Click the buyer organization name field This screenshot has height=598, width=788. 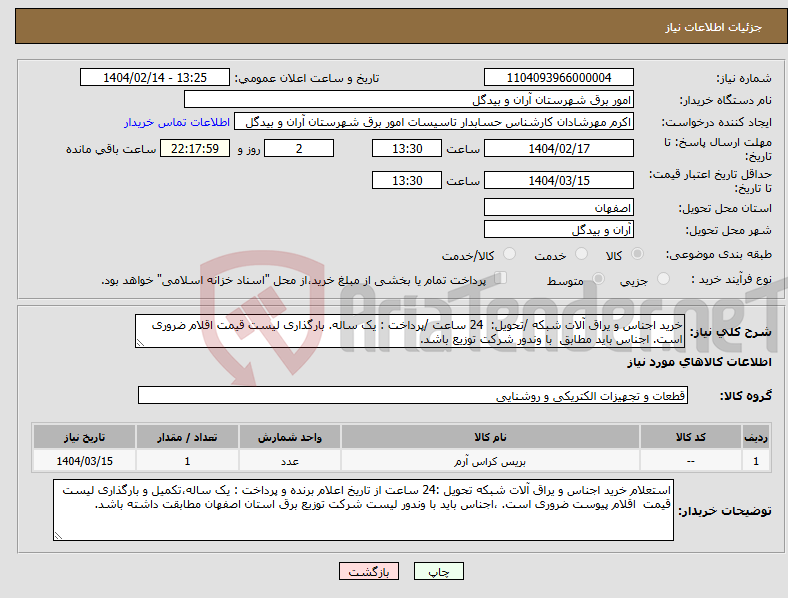pyautogui.click(x=409, y=99)
